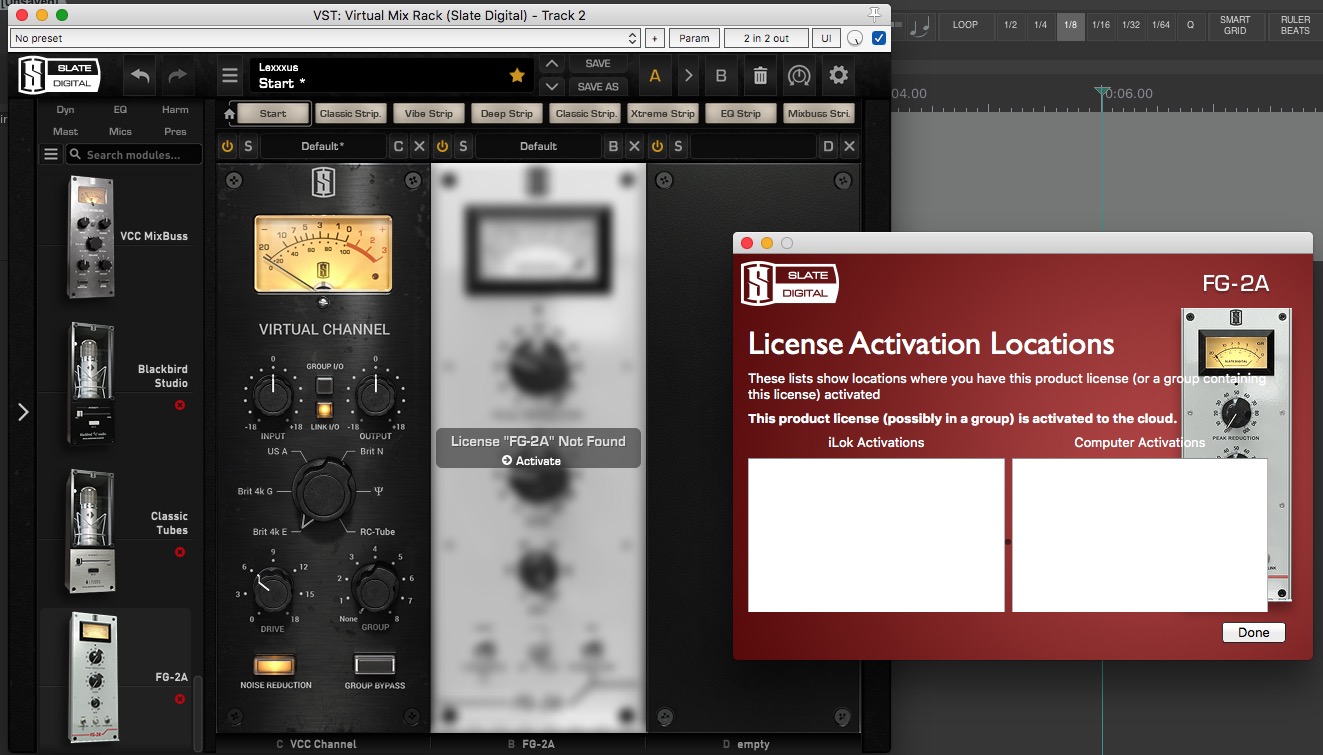Click the red unlicensed badge under FG-2A
This screenshot has width=1323, height=755.
click(x=180, y=699)
